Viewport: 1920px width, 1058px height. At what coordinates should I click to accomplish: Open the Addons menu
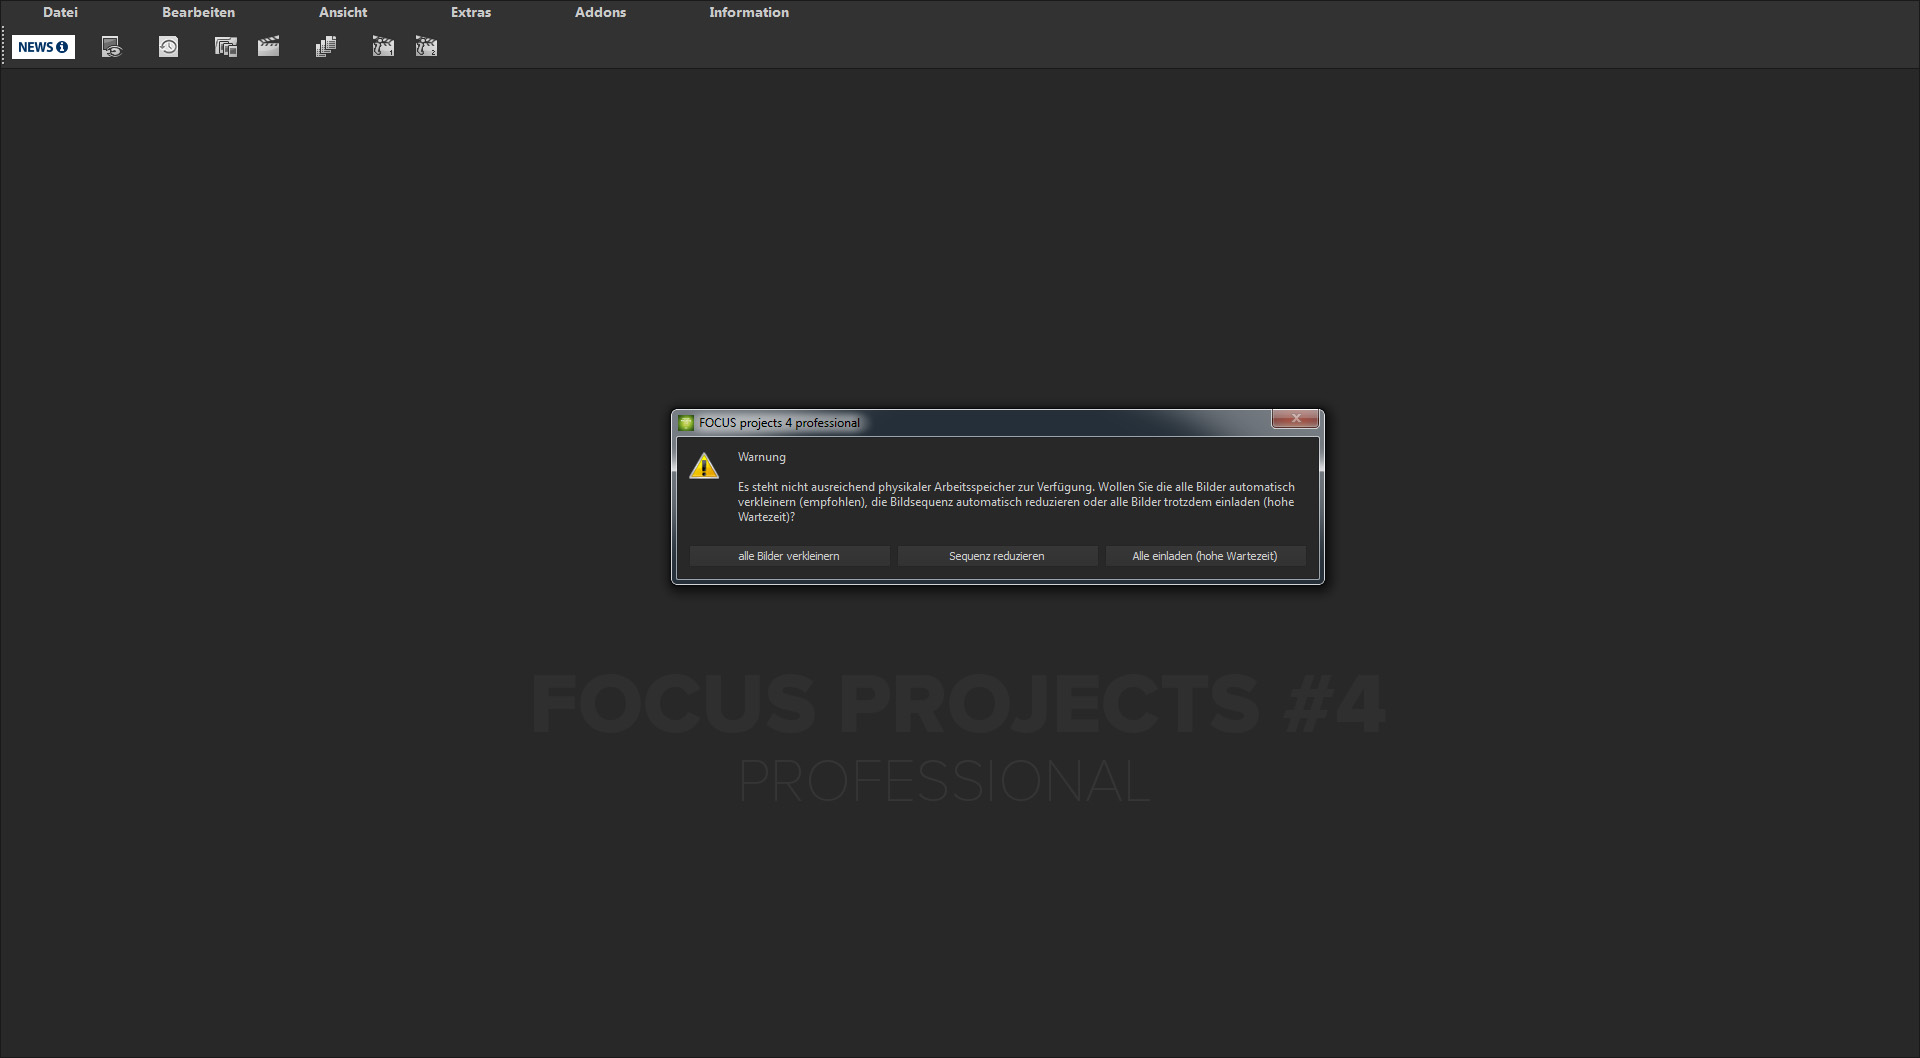click(x=600, y=12)
